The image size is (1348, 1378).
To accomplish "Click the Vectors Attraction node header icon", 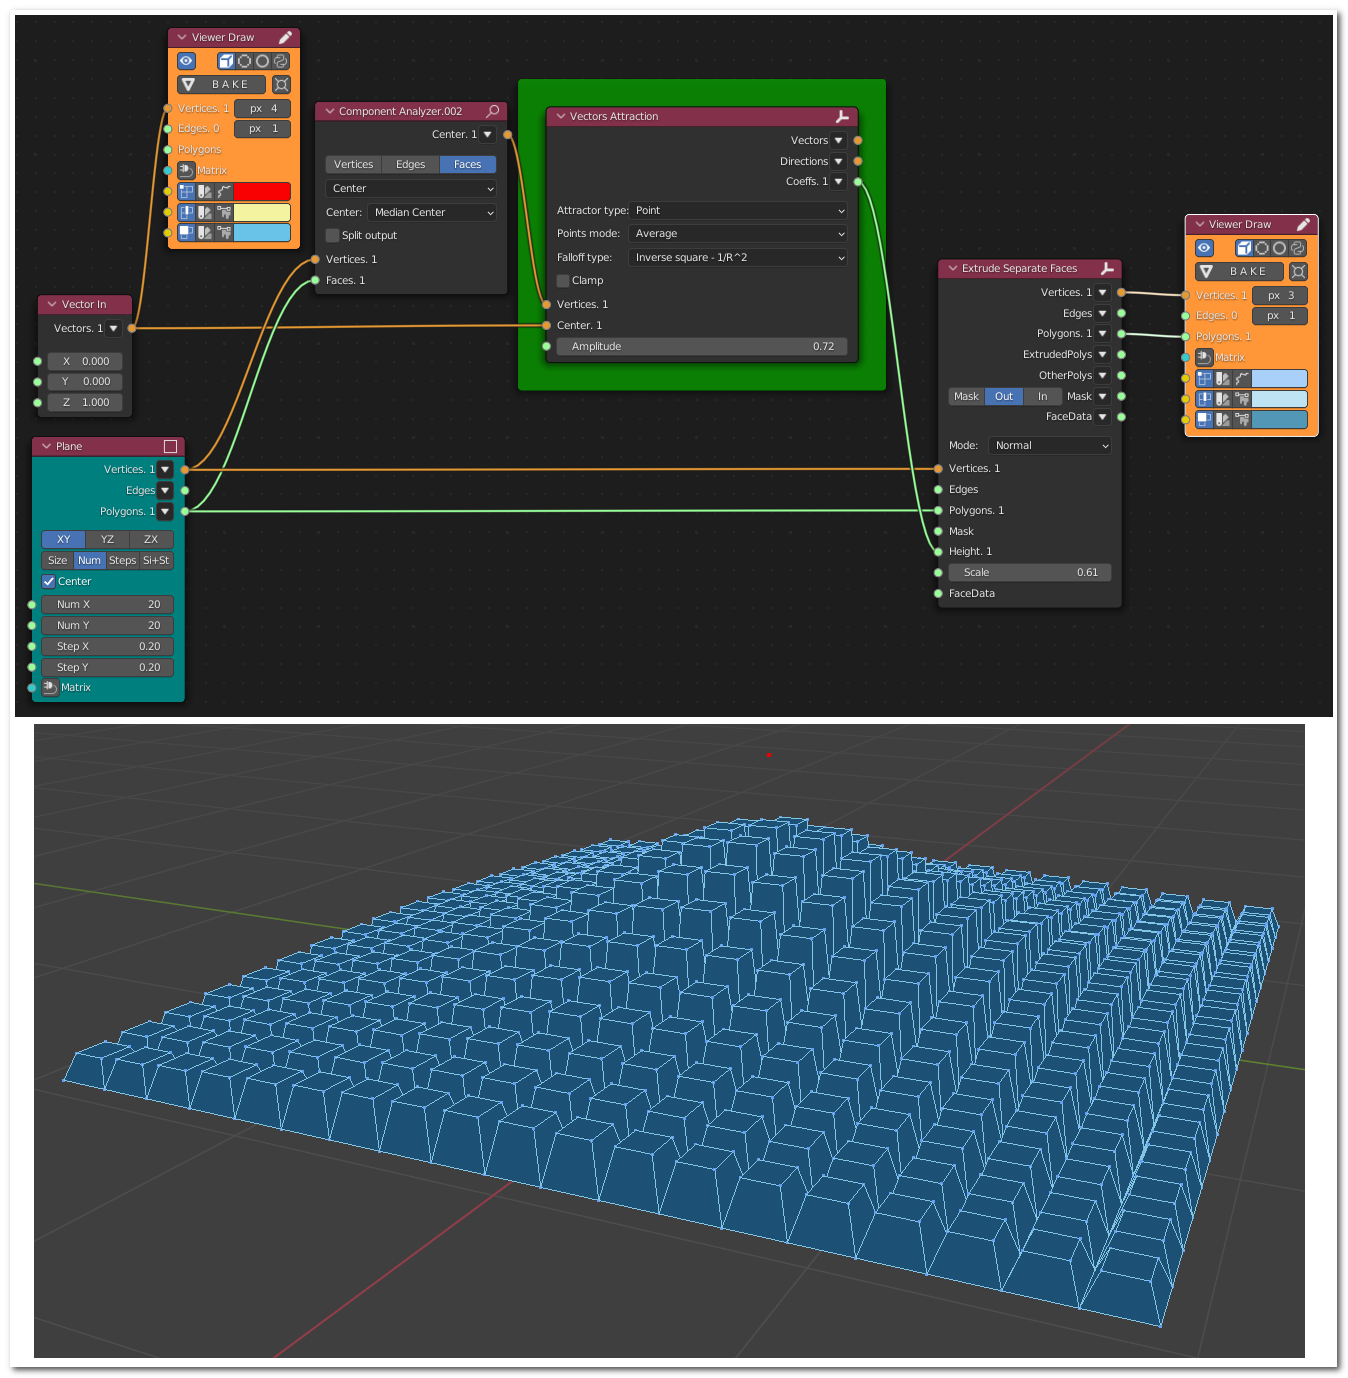I will tap(842, 116).
